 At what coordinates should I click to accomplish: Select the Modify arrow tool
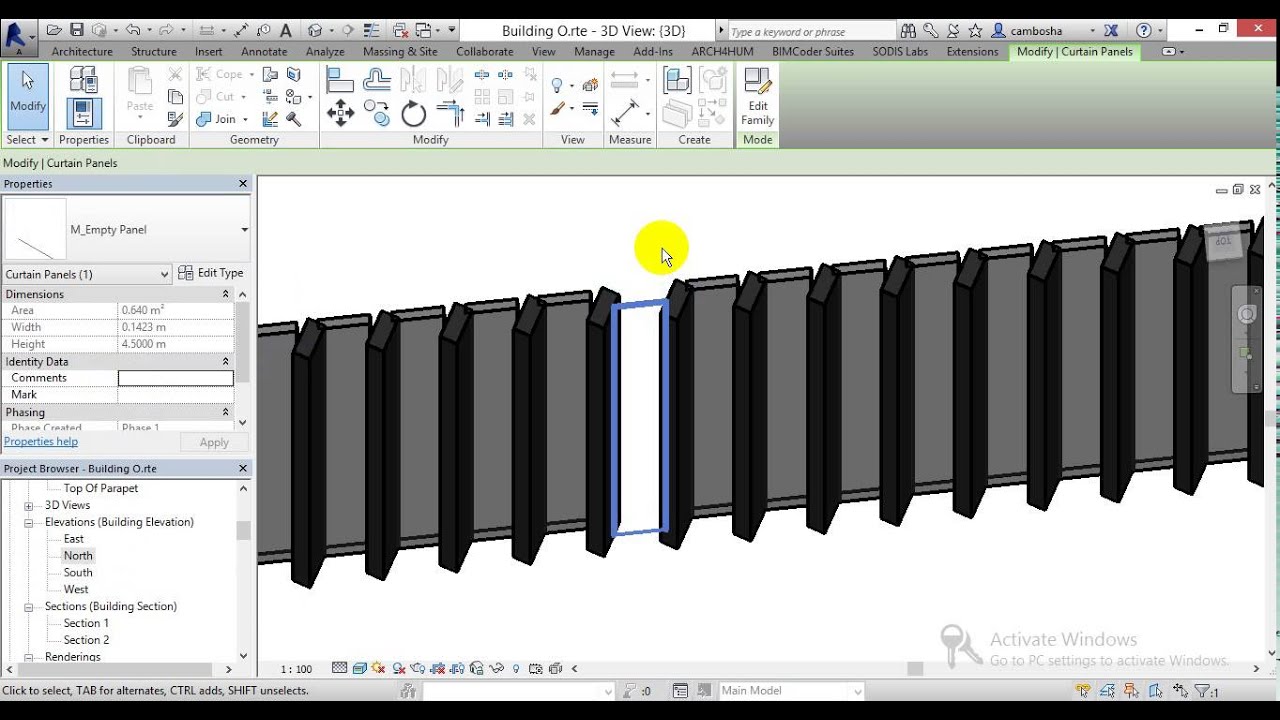[27, 95]
